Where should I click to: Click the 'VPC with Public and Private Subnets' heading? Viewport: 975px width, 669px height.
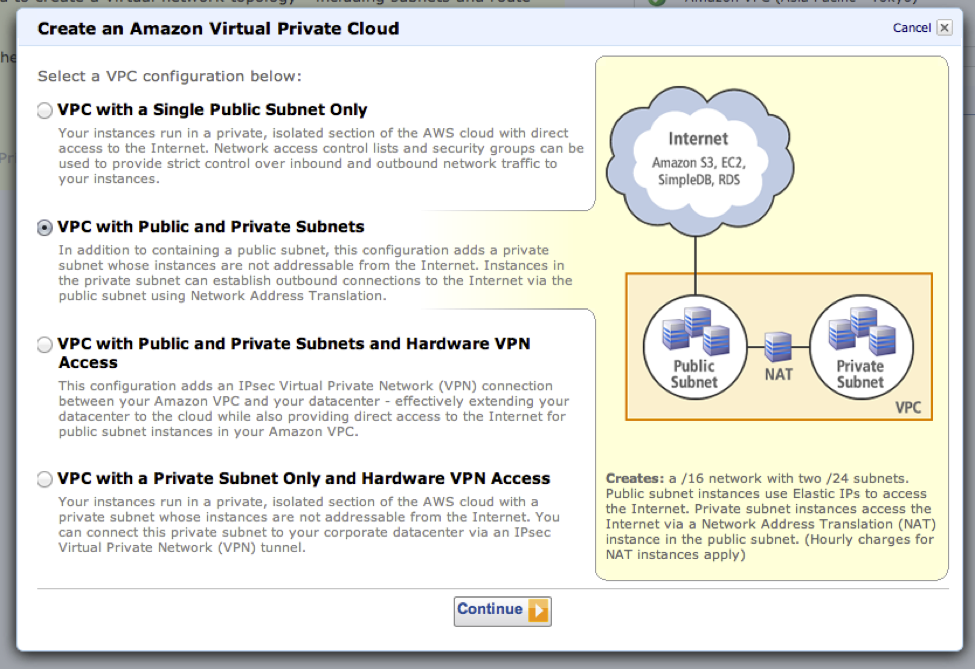click(211, 226)
